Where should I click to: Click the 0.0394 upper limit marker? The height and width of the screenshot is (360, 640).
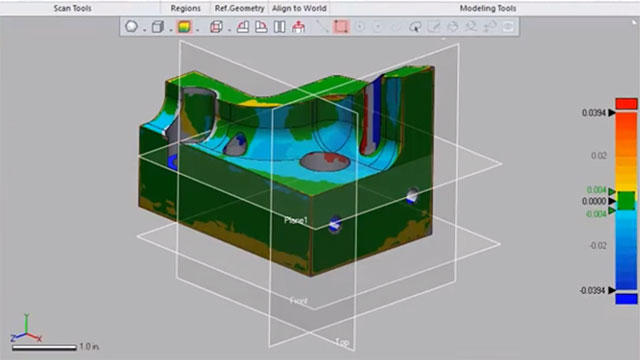pos(611,113)
